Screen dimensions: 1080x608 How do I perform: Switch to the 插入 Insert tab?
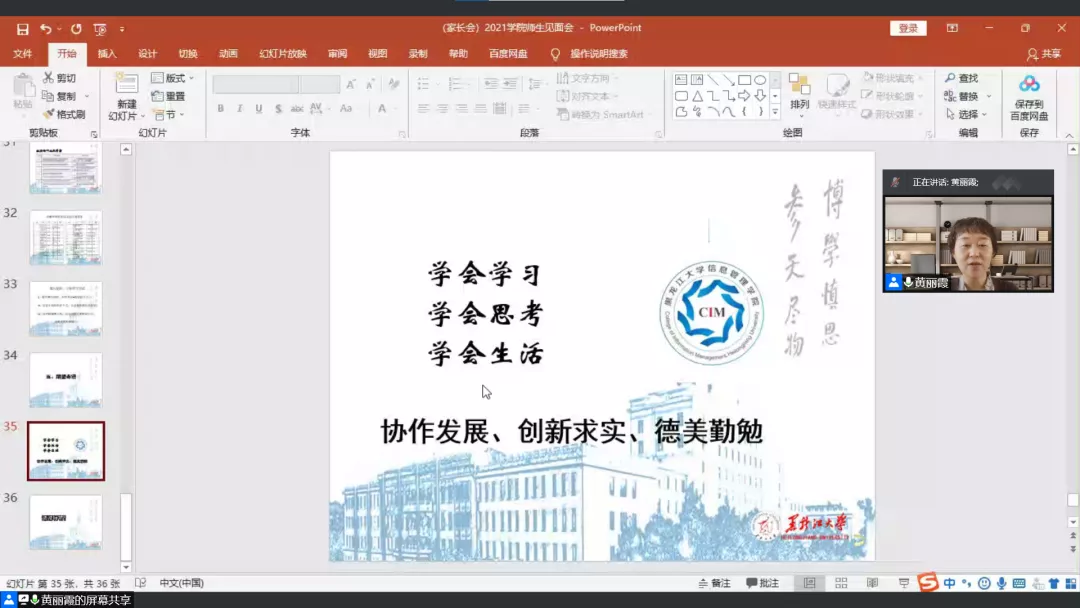[107, 54]
